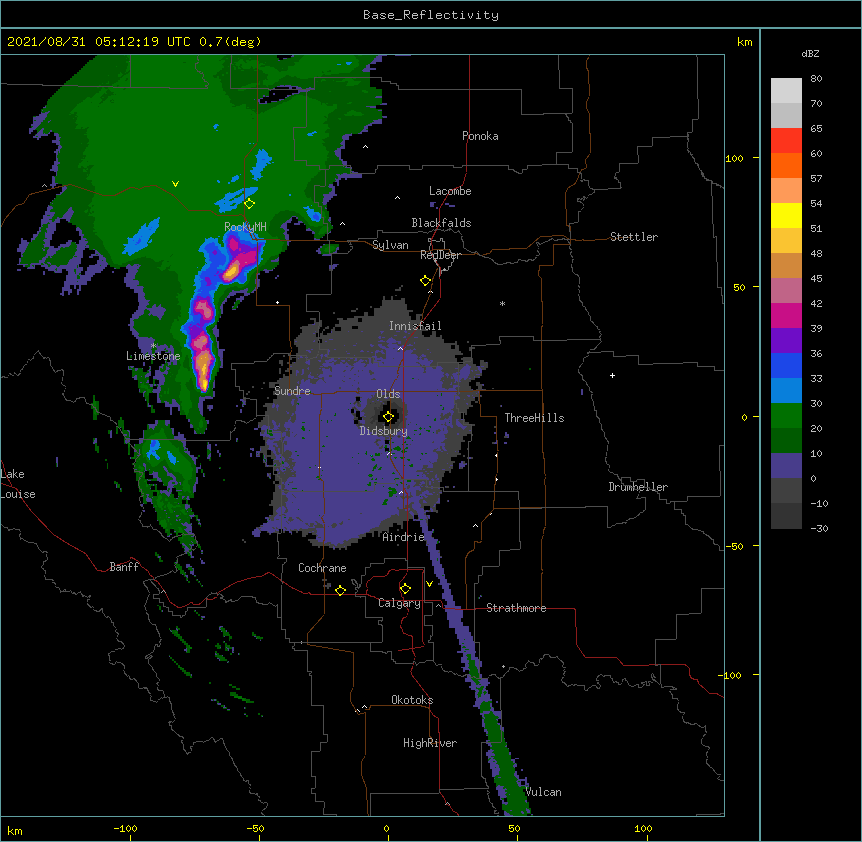Screen dimensions: 862x842
Task: Click the Didsbury city label
Action: [x=384, y=431]
